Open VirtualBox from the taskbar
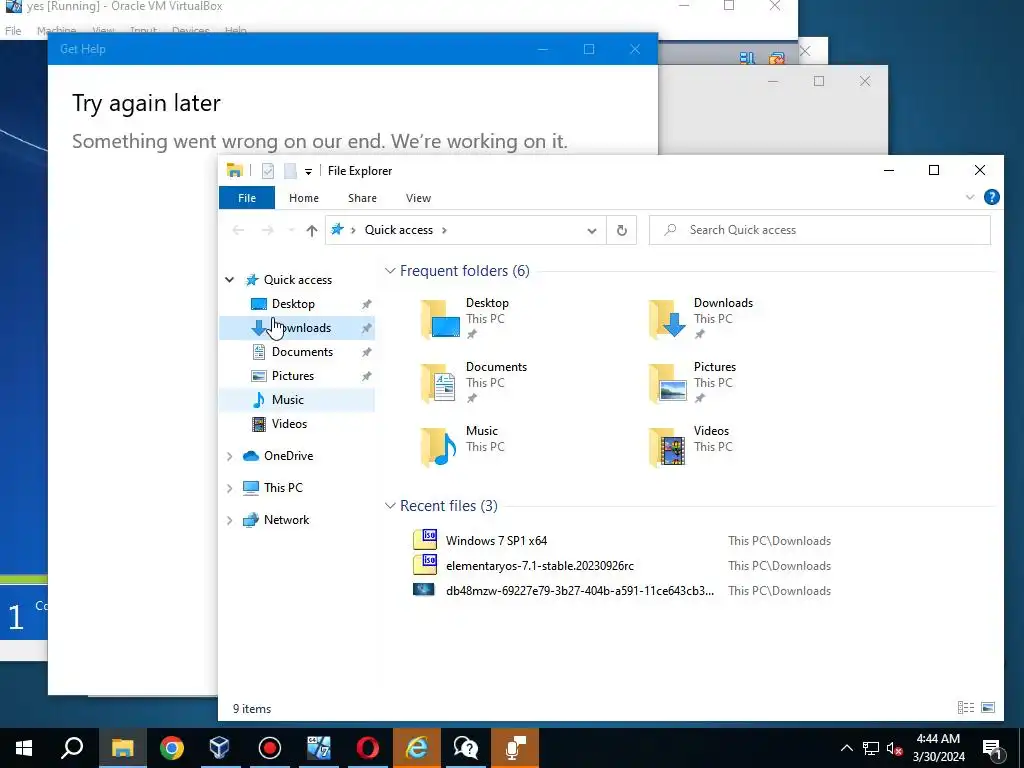 [x=219, y=748]
